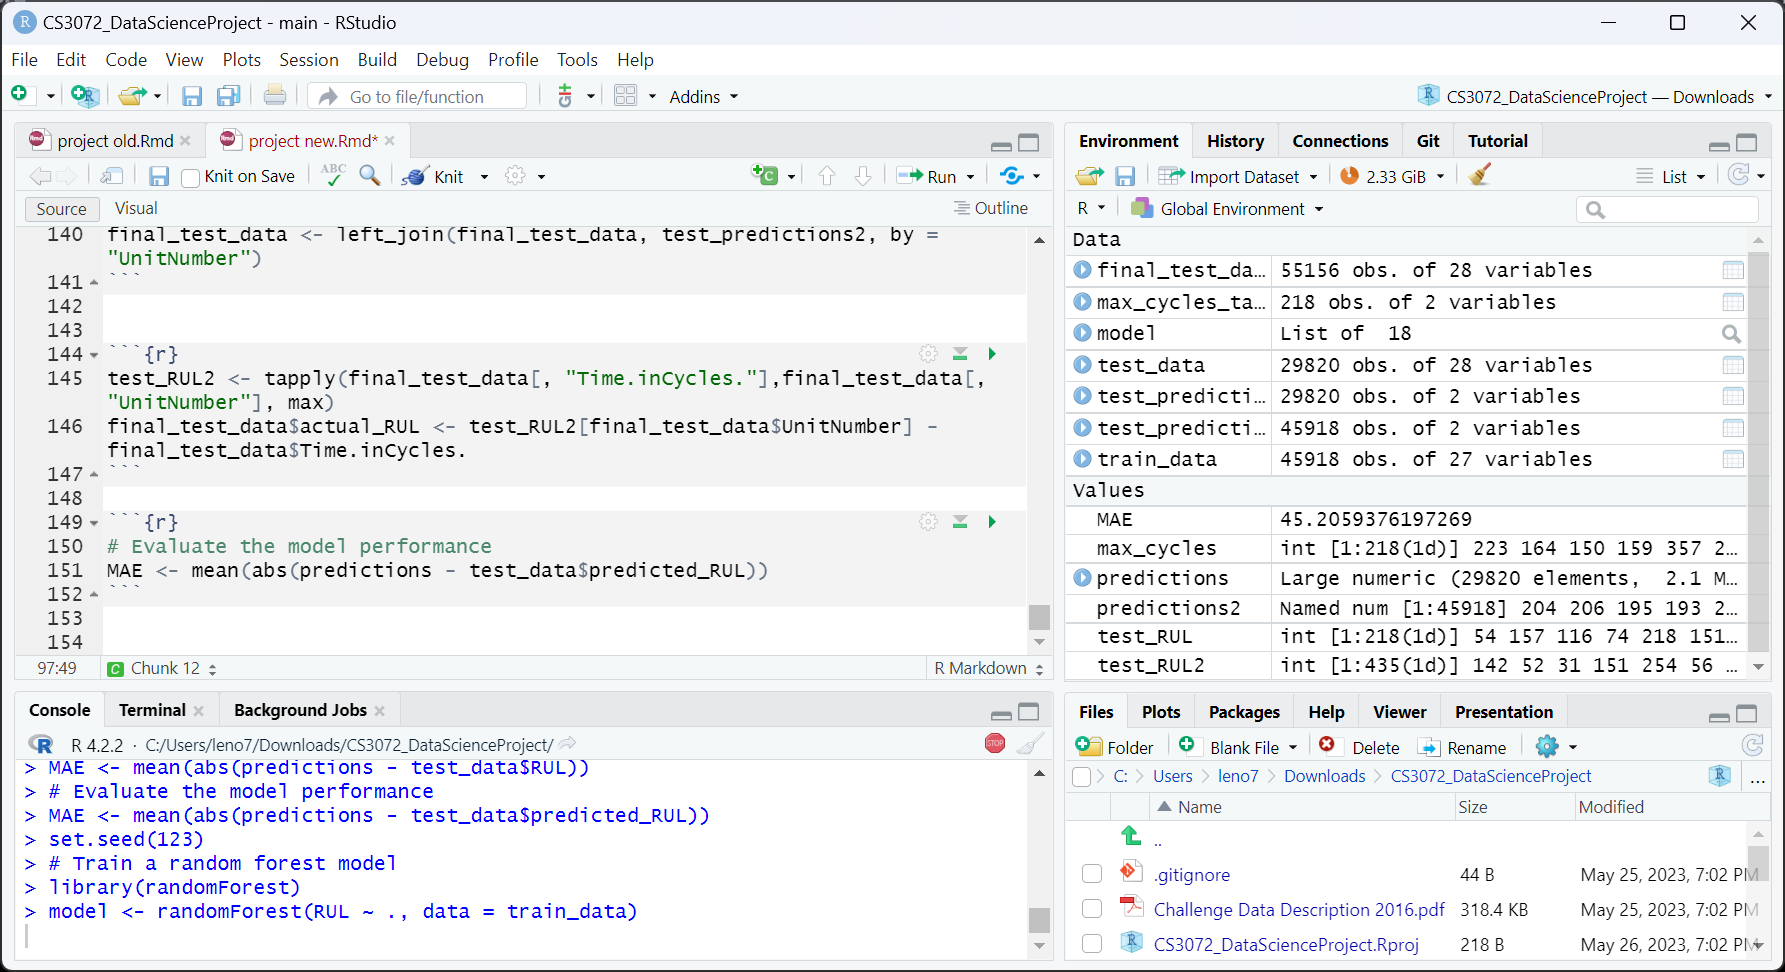Click the Knit yarn ball button

[433, 176]
